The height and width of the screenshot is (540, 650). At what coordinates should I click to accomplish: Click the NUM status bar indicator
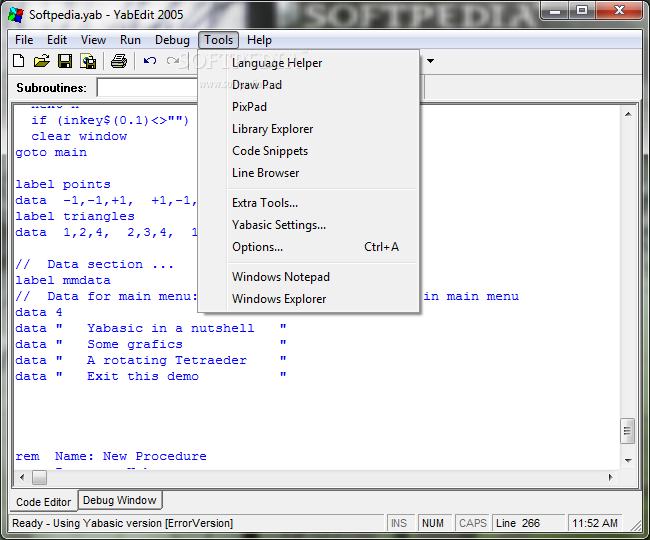tap(433, 523)
